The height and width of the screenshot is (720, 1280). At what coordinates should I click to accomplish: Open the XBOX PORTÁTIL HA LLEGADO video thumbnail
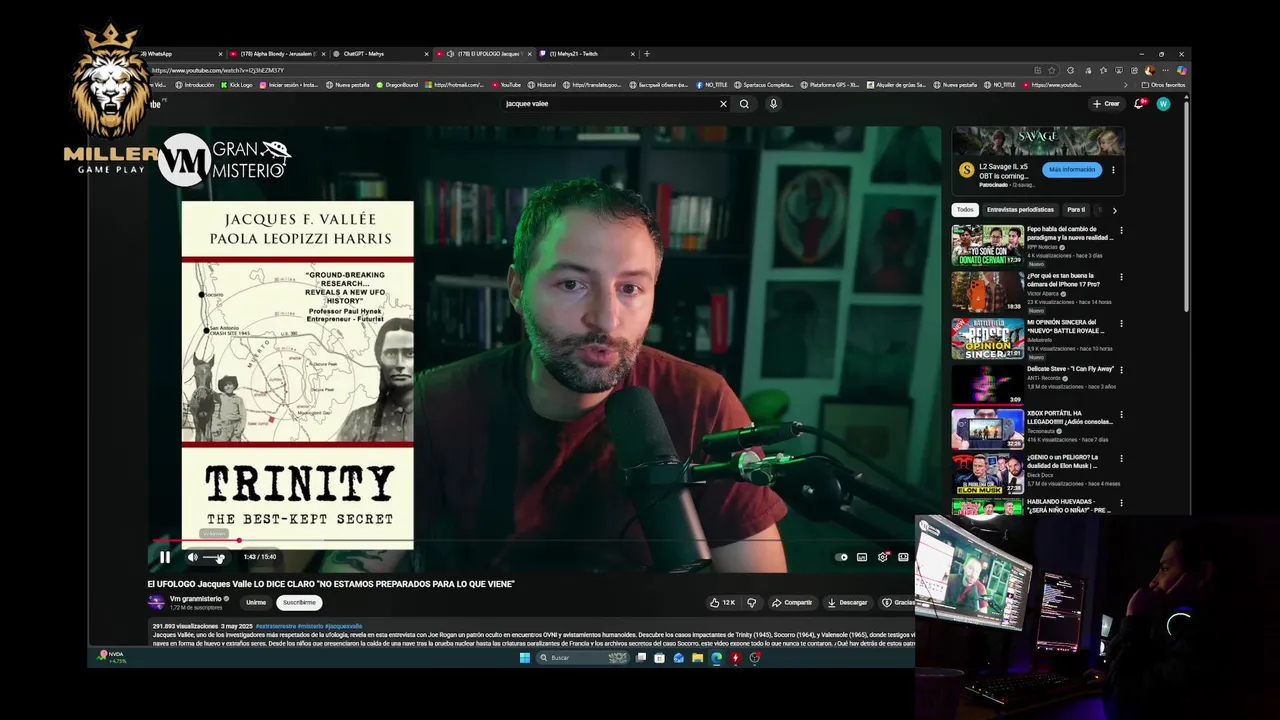(x=987, y=428)
